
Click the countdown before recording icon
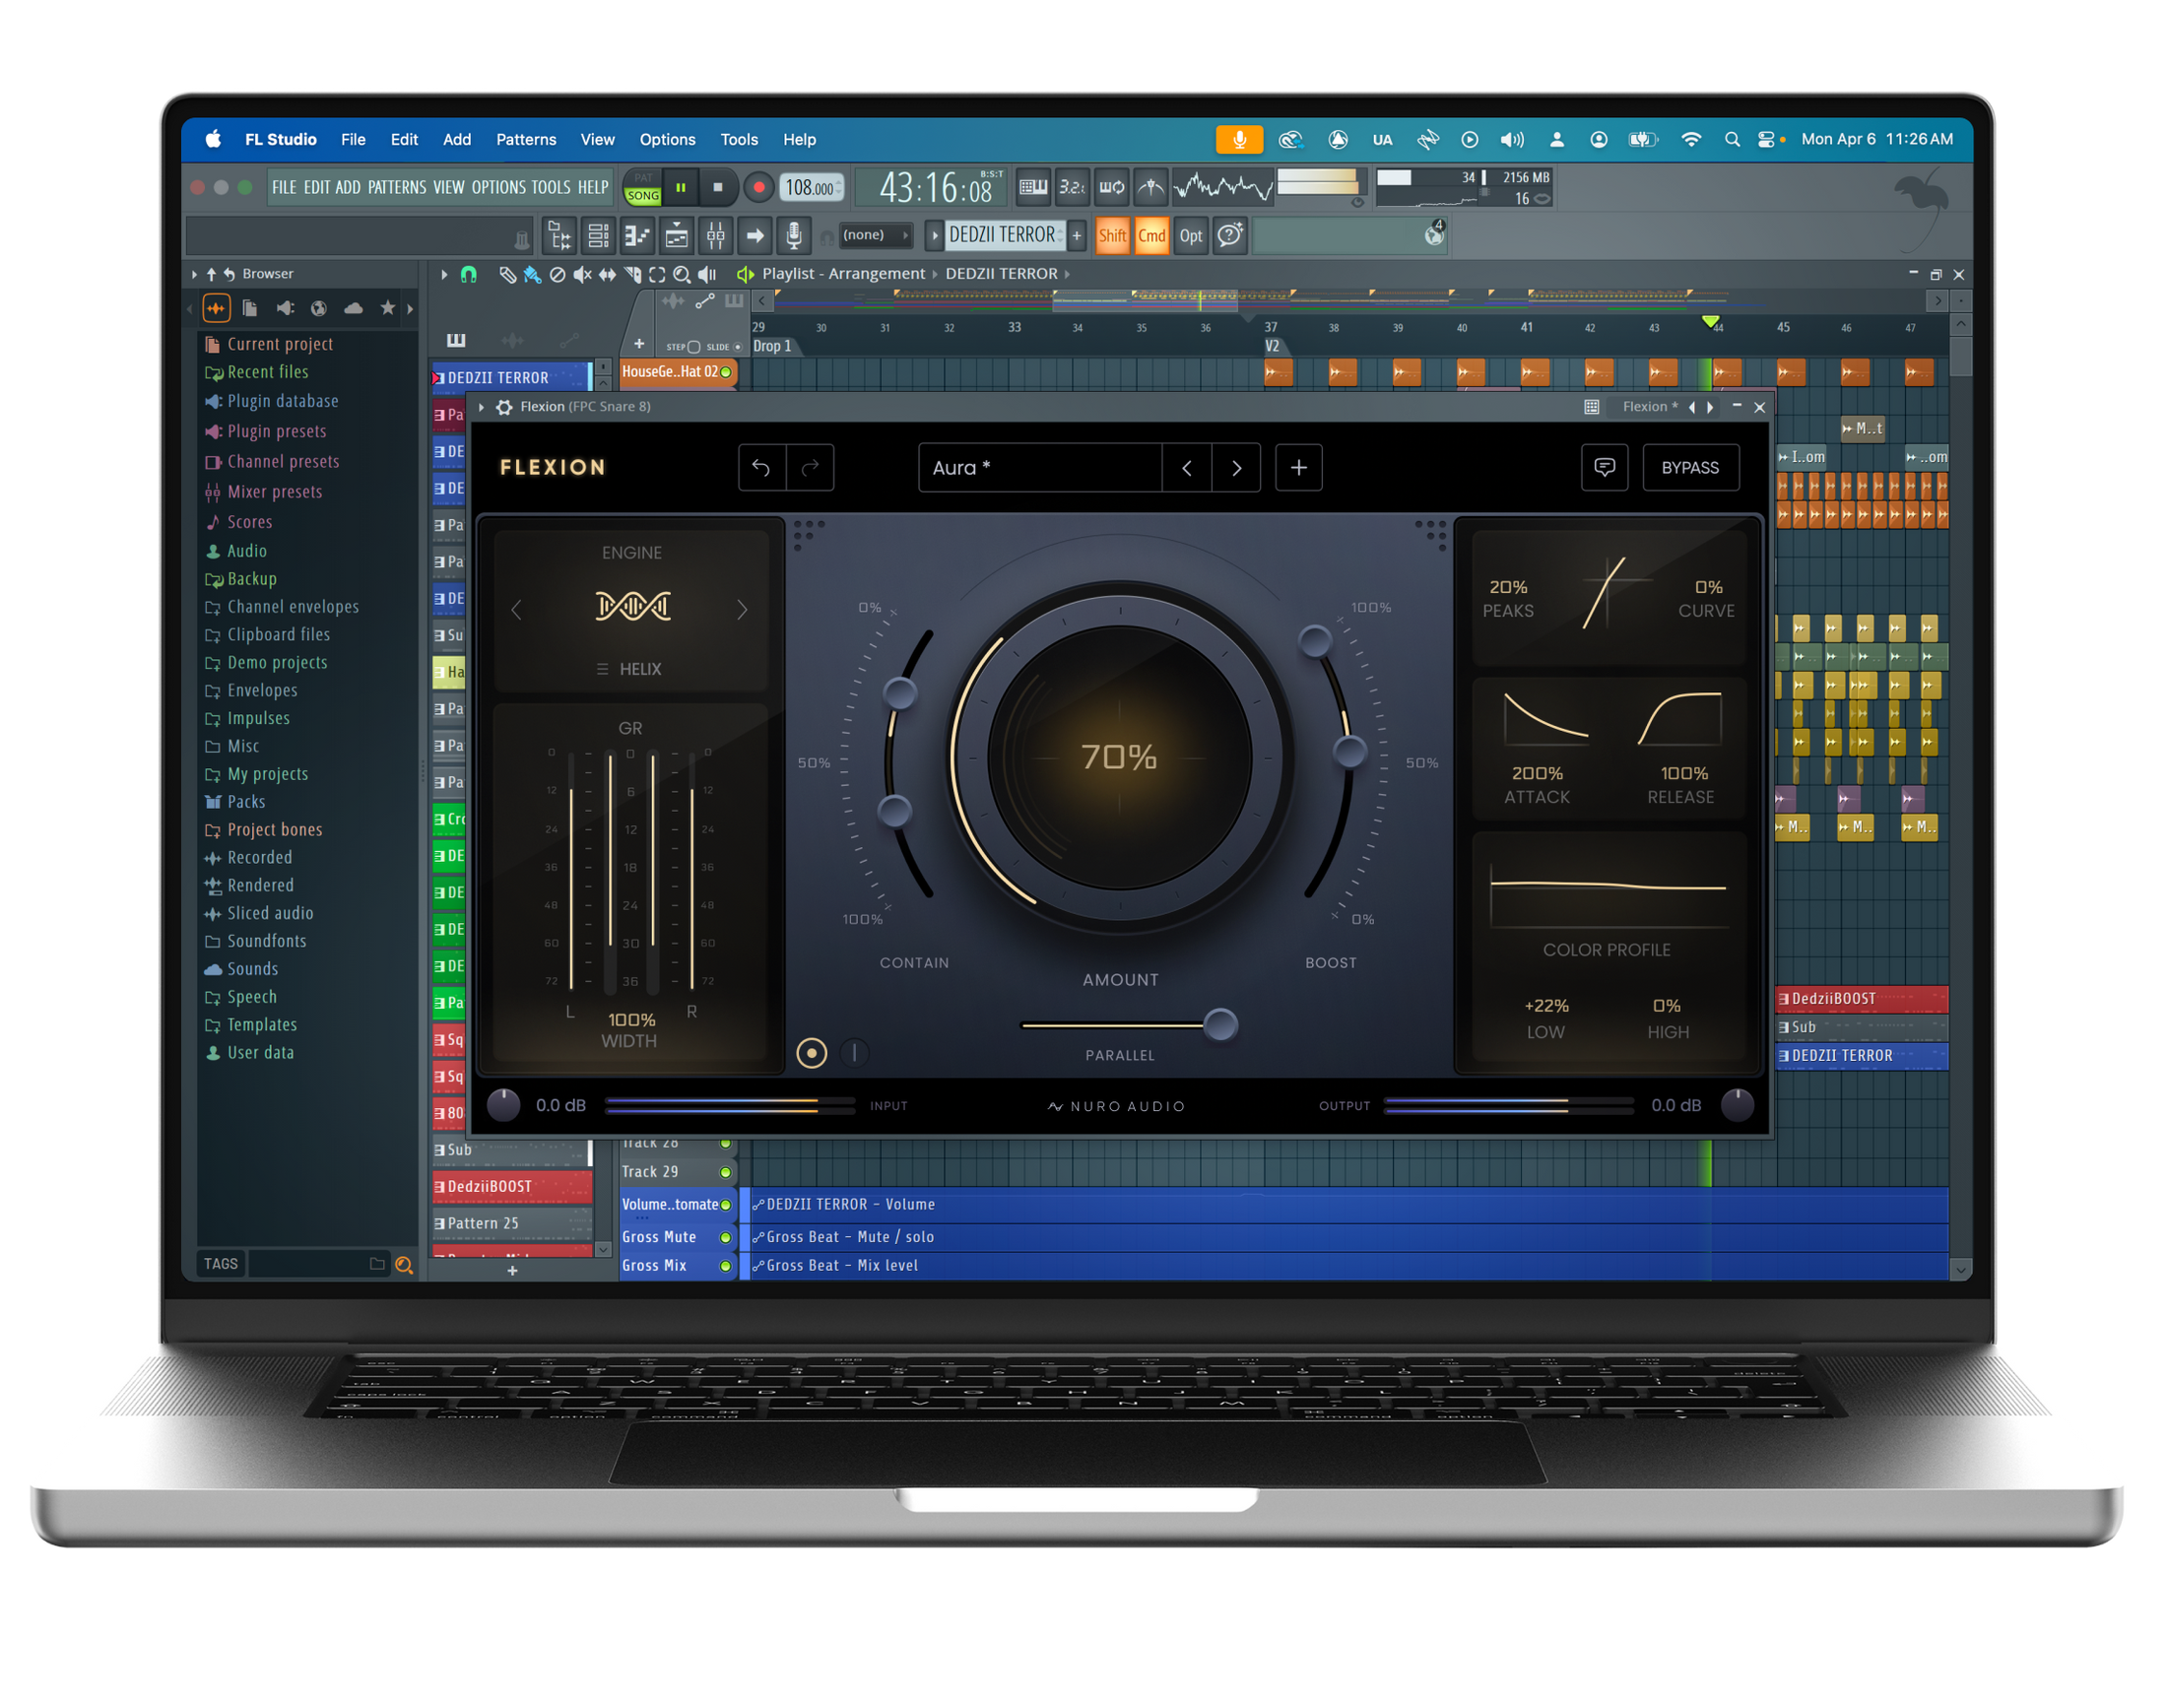(x=1072, y=186)
